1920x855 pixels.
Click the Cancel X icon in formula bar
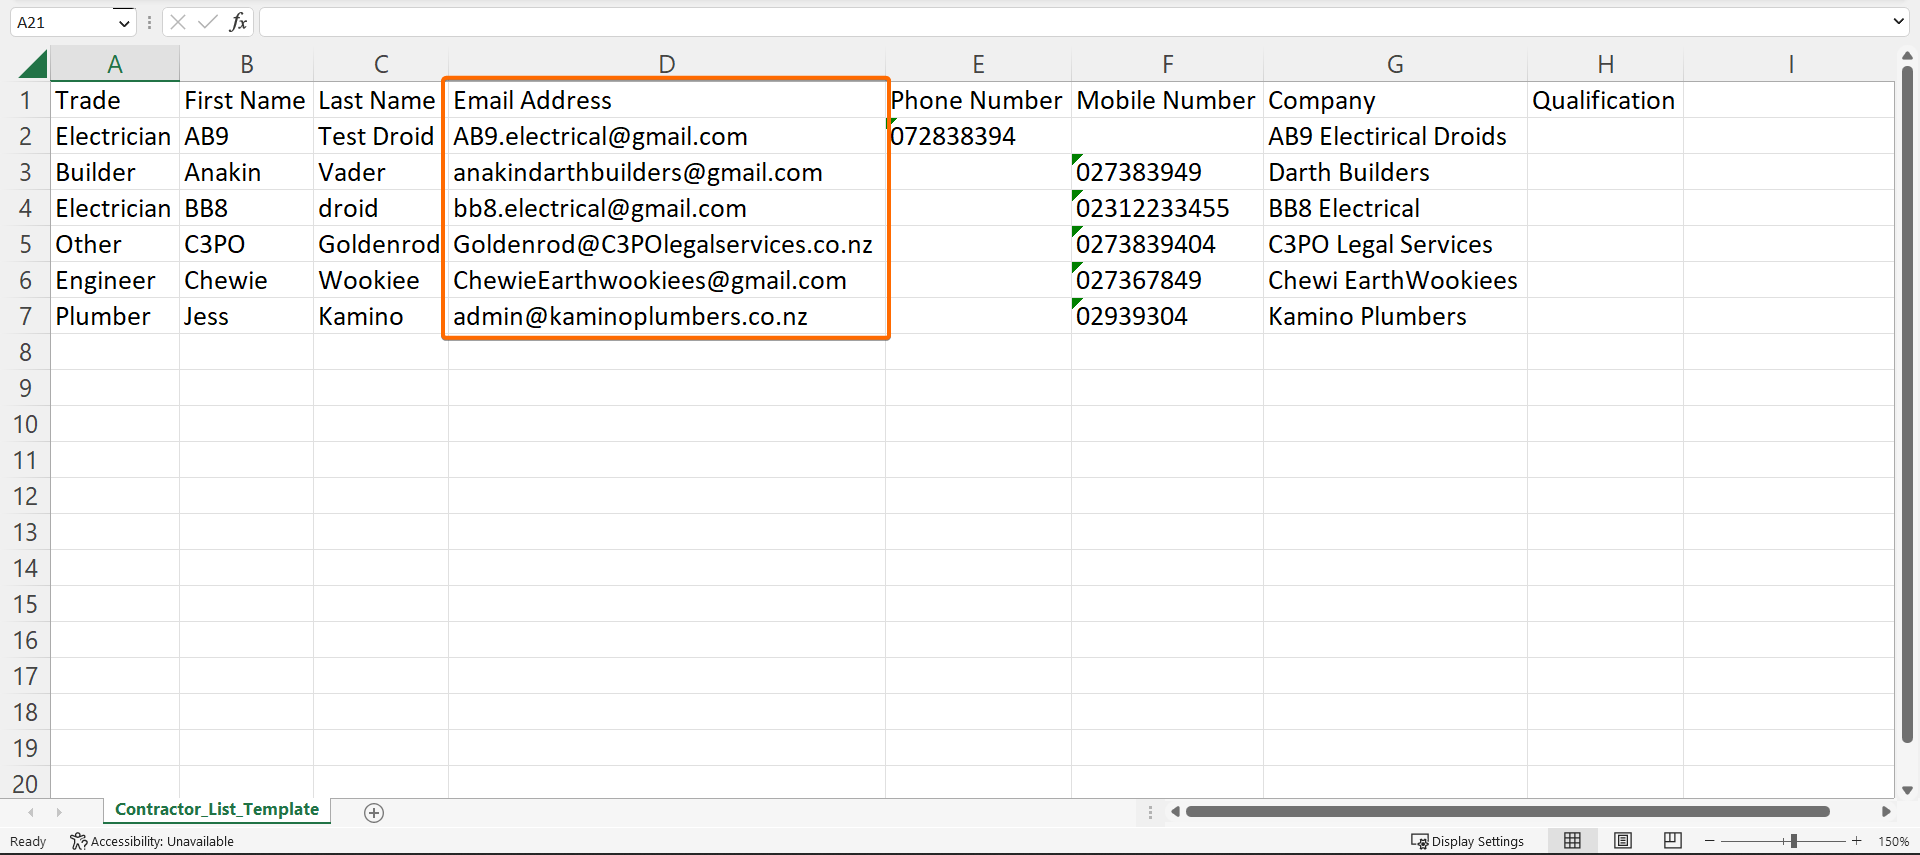[x=178, y=22]
